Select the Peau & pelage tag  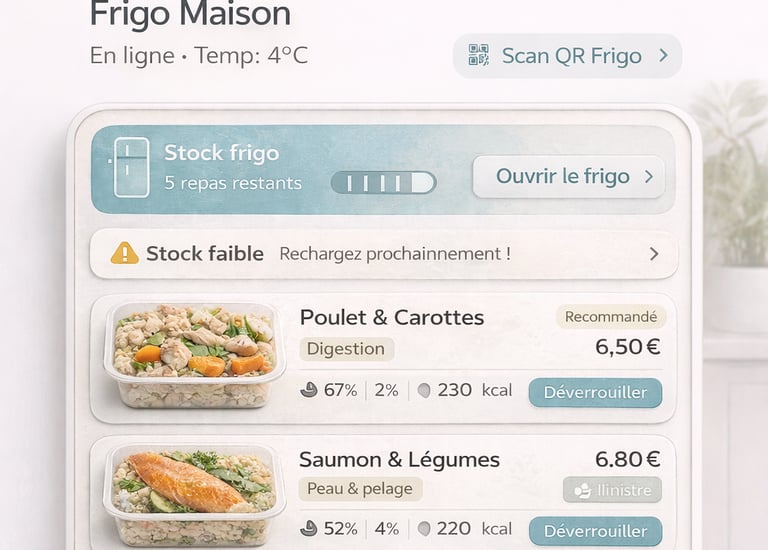coord(360,489)
